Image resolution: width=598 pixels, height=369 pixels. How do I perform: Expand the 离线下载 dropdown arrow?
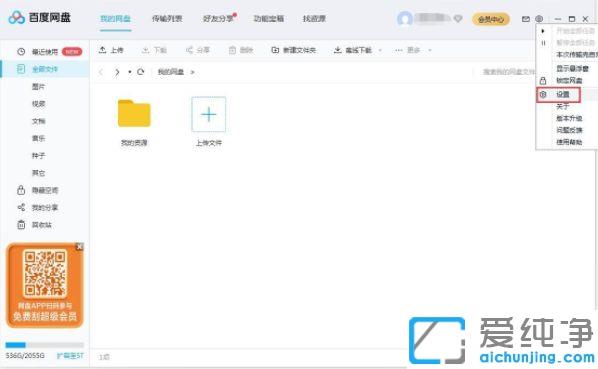click(380, 50)
